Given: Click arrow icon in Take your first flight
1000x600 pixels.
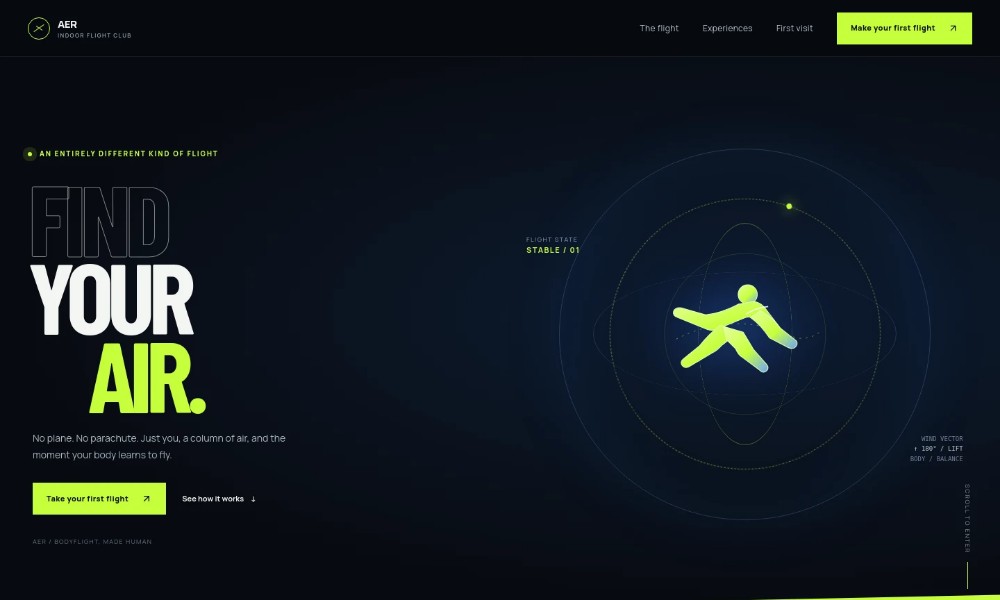Looking at the screenshot, I should [x=146, y=499].
